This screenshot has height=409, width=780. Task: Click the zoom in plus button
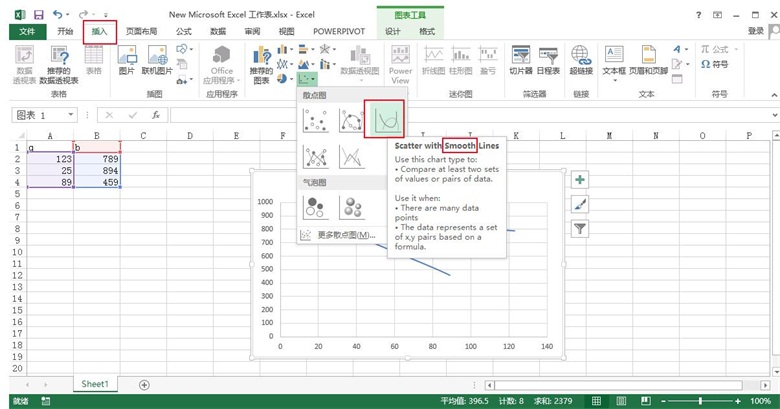point(738,401)
